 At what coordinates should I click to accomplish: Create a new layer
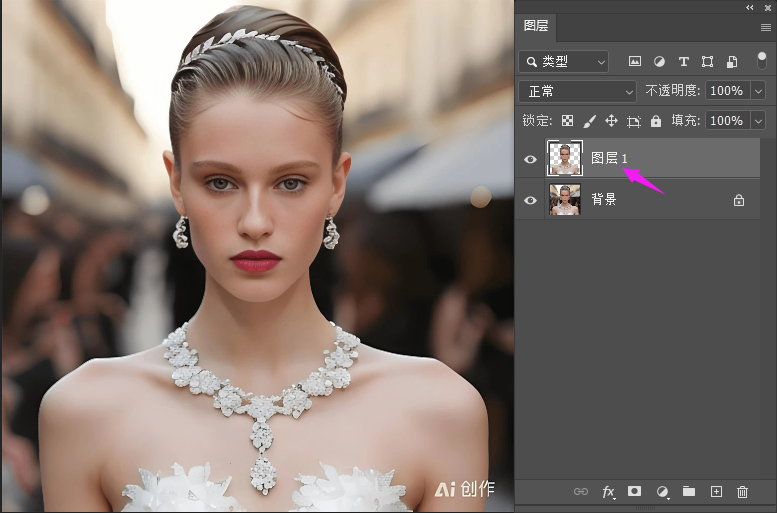coord(716,491)
